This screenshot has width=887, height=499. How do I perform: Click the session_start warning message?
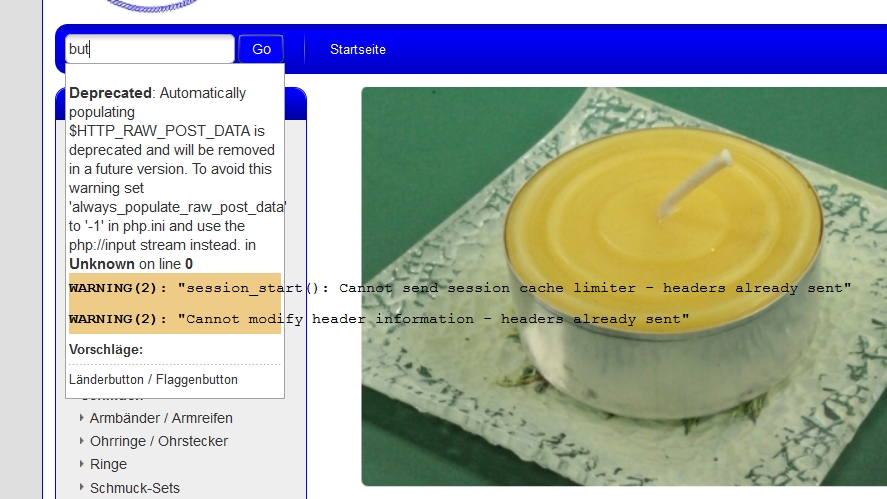point(459,288)
